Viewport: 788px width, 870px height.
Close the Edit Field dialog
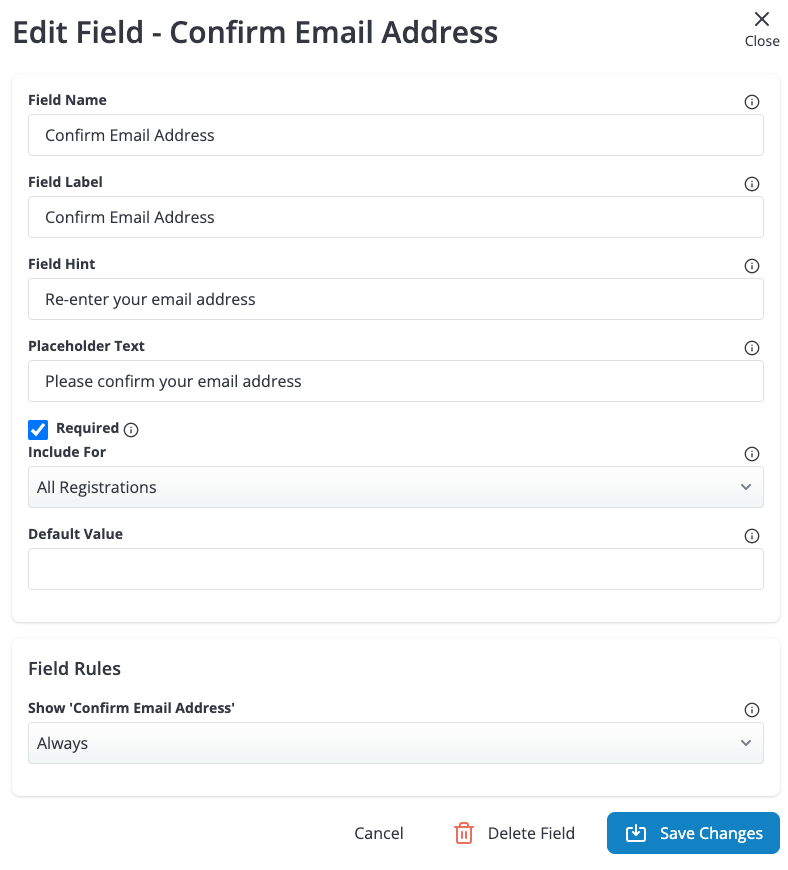tap(762, 29)
